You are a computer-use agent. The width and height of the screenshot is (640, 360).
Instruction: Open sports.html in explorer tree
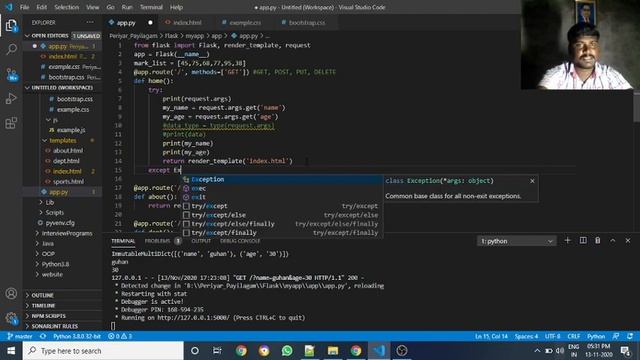[68, 182]
